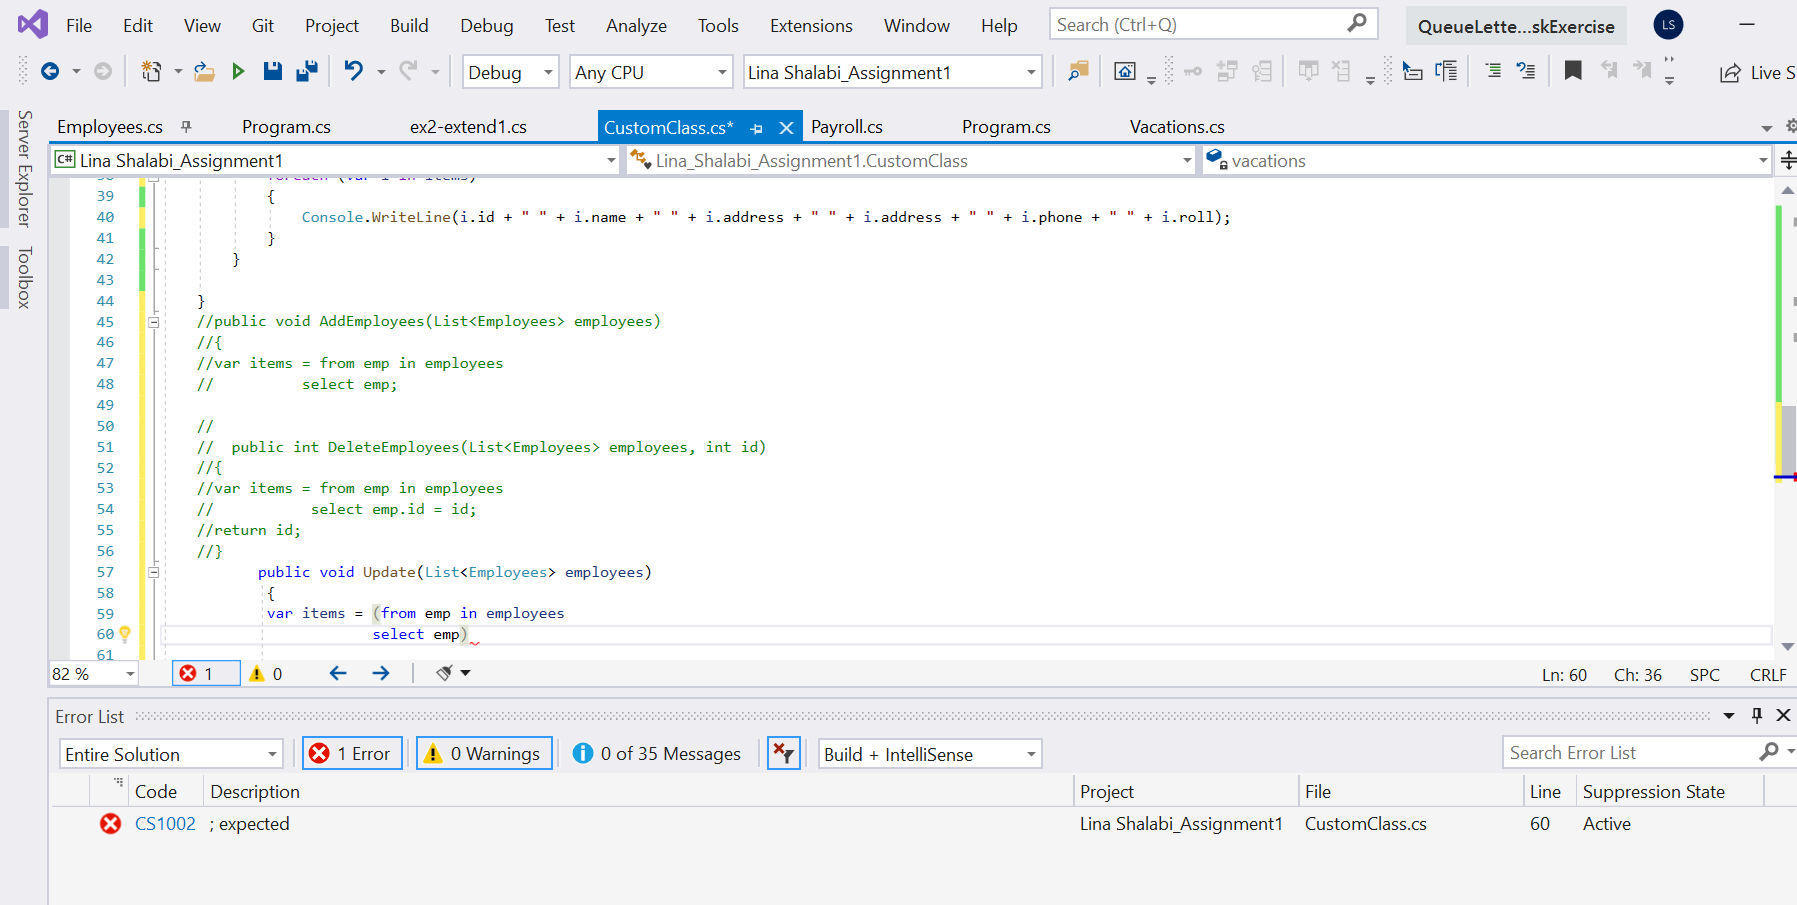Viewport: 1797px width, 905px height.
Task: Open the Lina_Shalabi_Assignment1.CustomClass type dropdown
Action: tap(911, 160)
